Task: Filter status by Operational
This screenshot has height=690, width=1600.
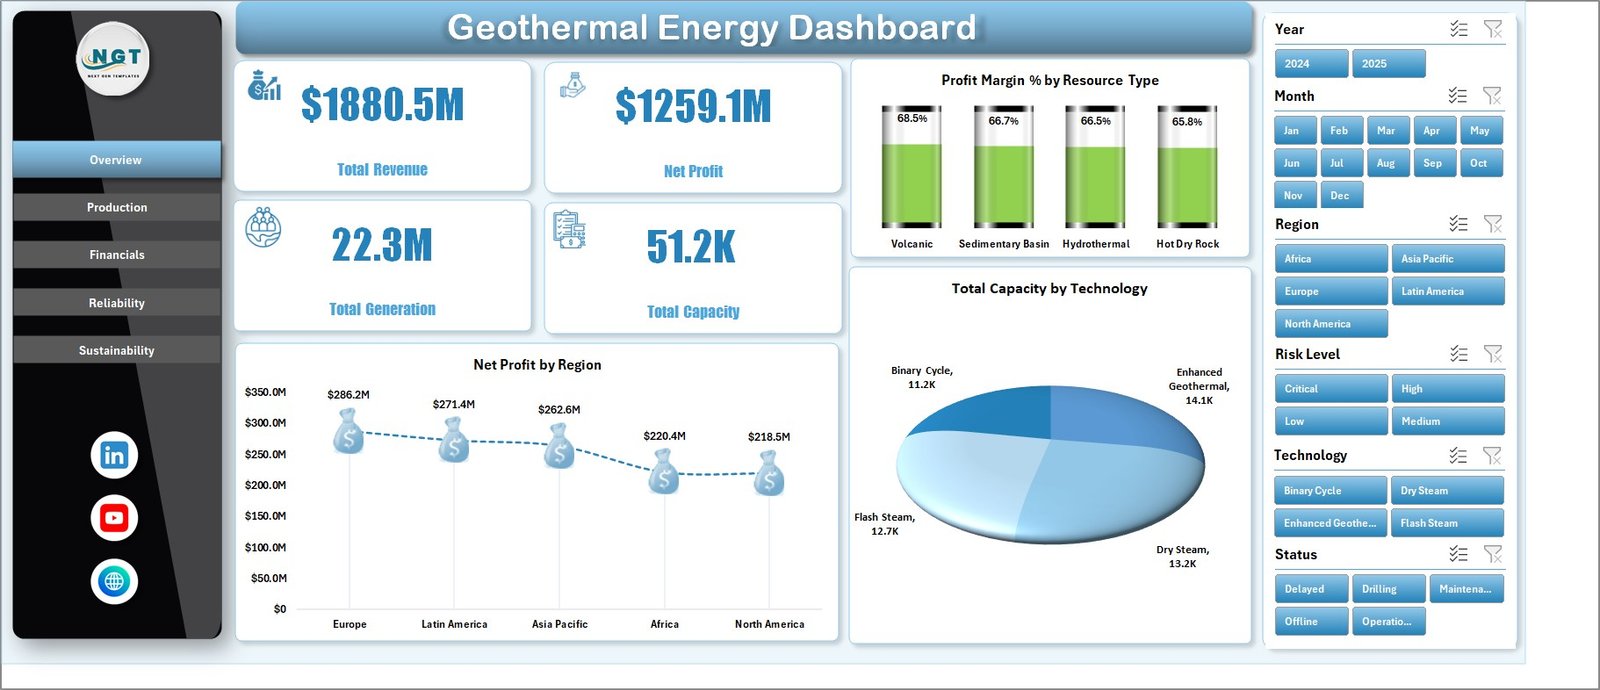Action: pos(1389,622)
